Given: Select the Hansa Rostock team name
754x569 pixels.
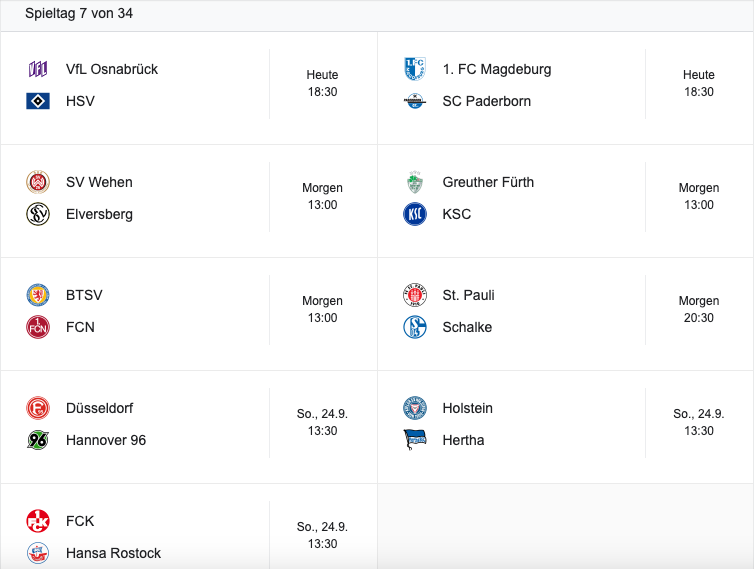Looking at the screenshot, I should [x=113, y=553].
